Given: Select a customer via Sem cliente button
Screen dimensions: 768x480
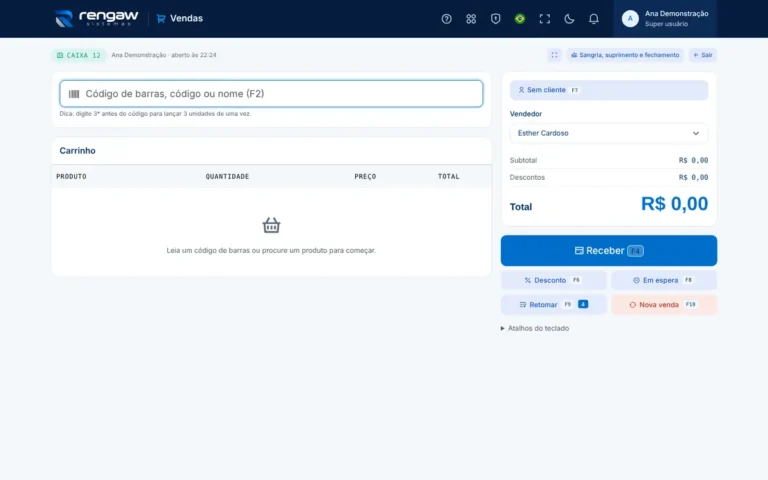Looking at the screenshot, I should 608,90.
